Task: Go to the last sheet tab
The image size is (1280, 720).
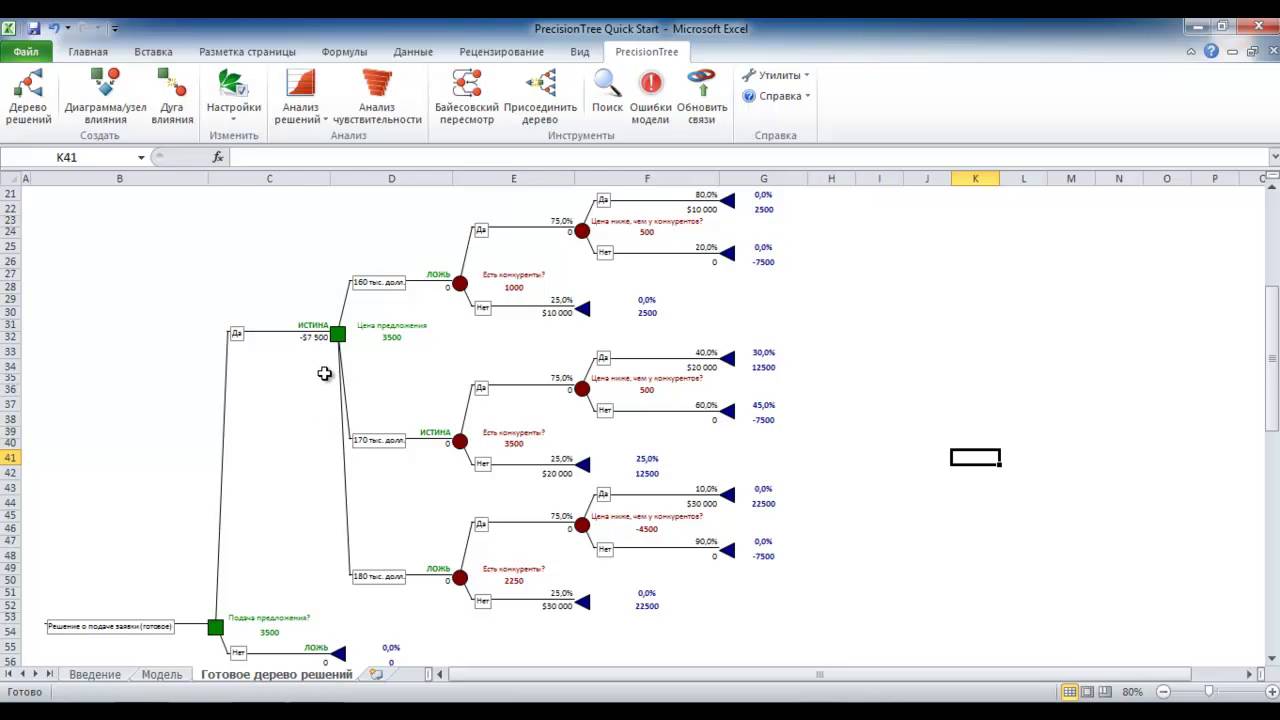Action: click(x=48, y=675)
